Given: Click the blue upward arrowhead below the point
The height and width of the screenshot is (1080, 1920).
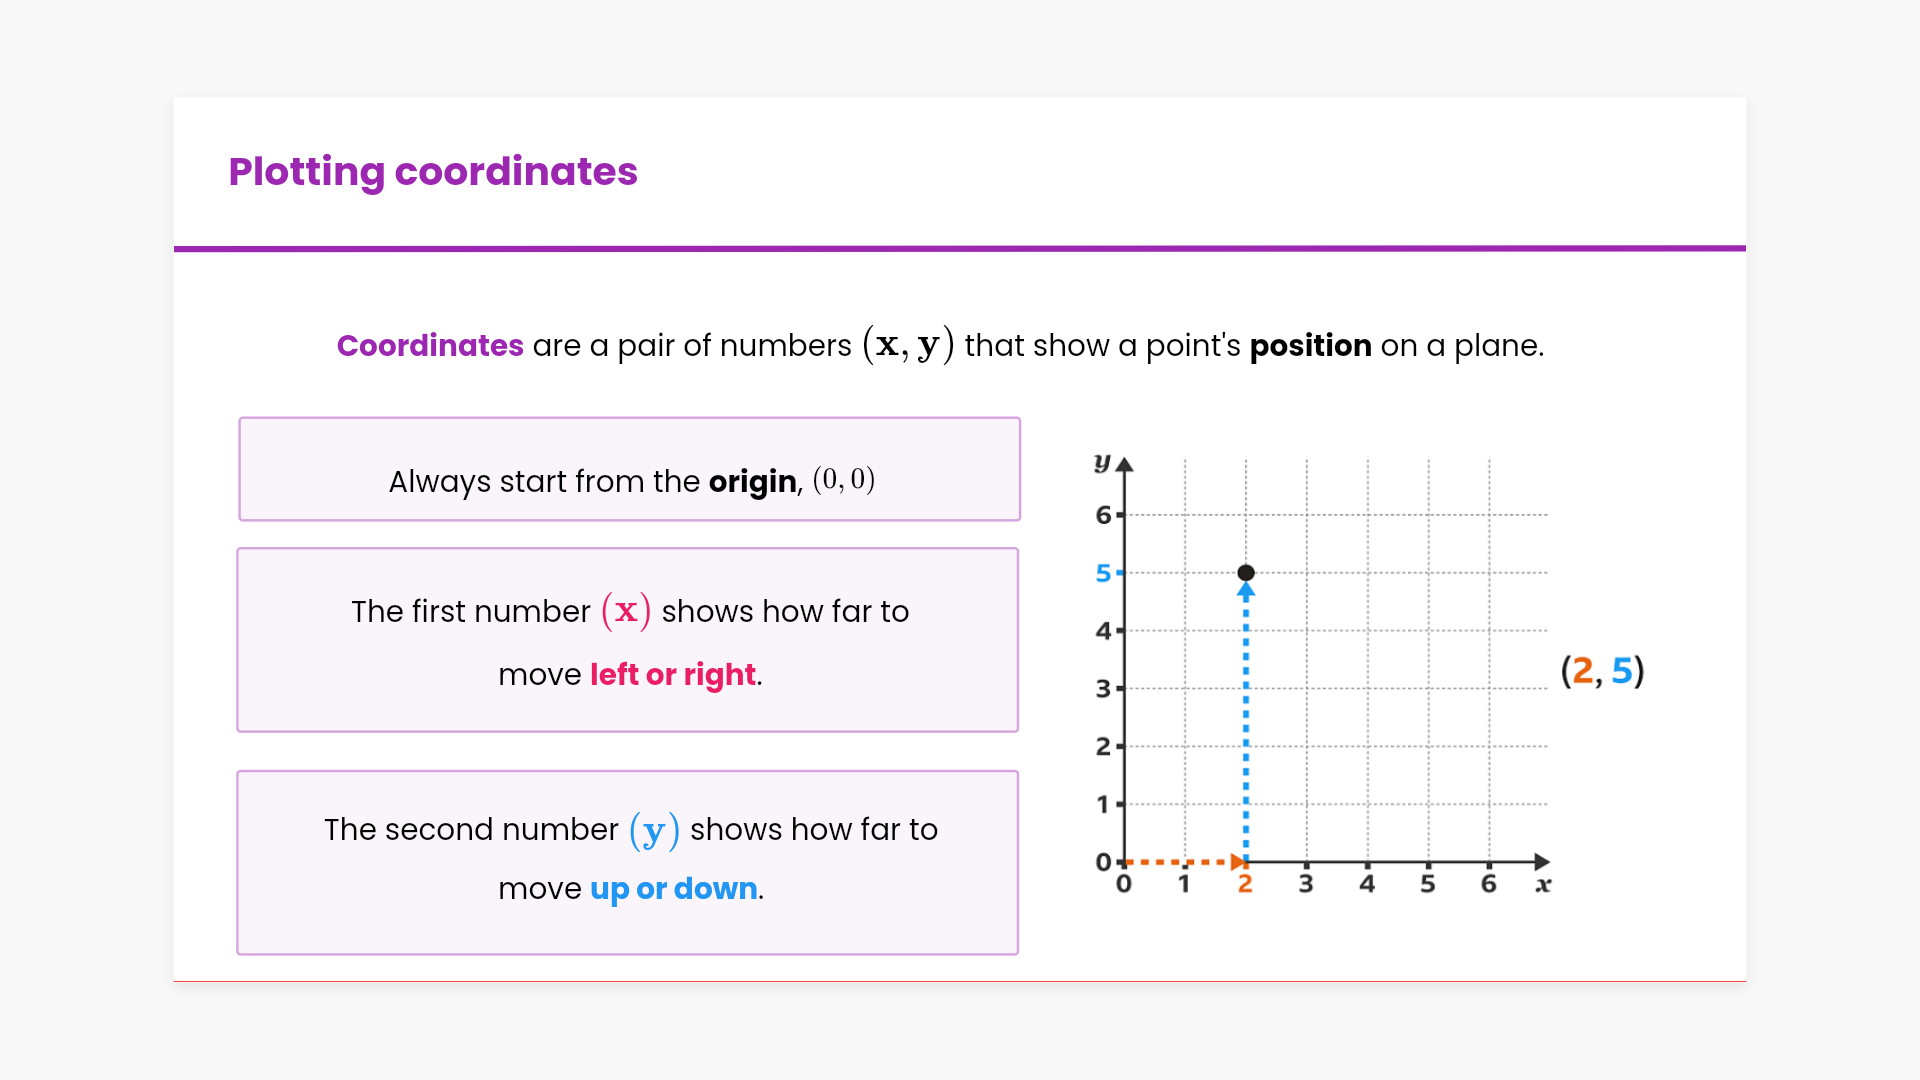Looking at the screenshot, I should (1245, 591).
